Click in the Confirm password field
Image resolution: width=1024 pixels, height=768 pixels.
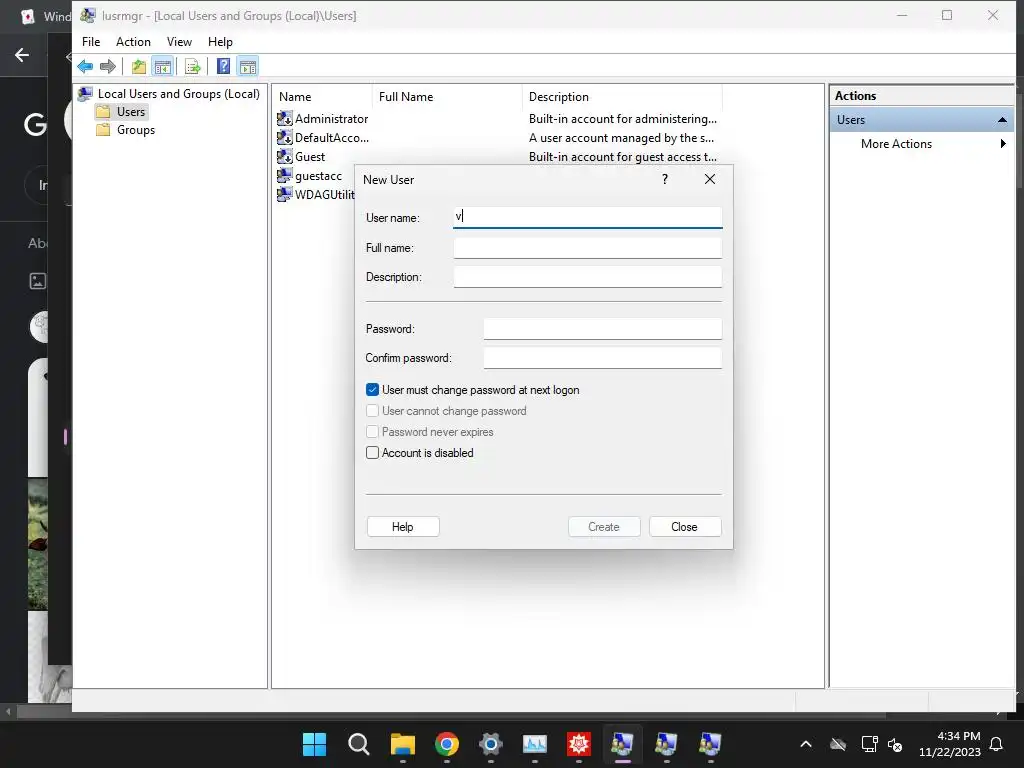(x=603, y=358)
